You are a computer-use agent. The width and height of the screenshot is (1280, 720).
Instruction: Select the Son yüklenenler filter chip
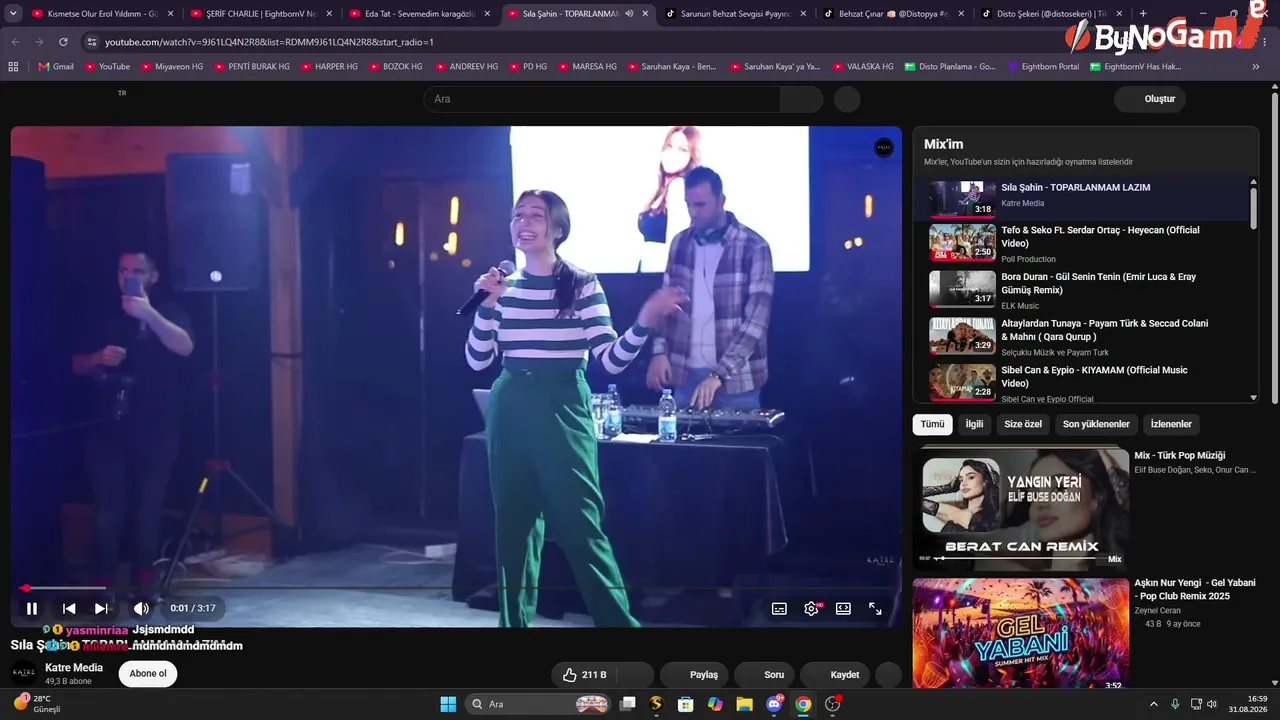pyautogui.click(x=1096, y=424)
